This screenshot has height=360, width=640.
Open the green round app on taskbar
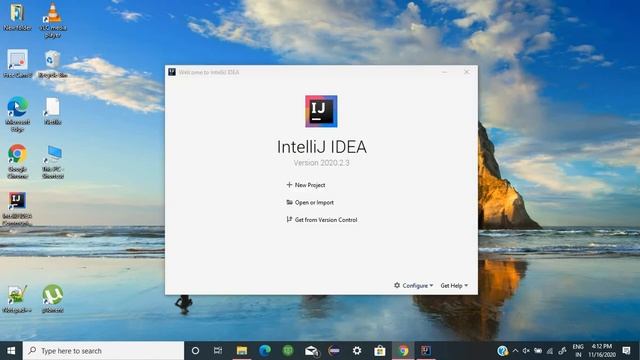[x=288, y=351]
